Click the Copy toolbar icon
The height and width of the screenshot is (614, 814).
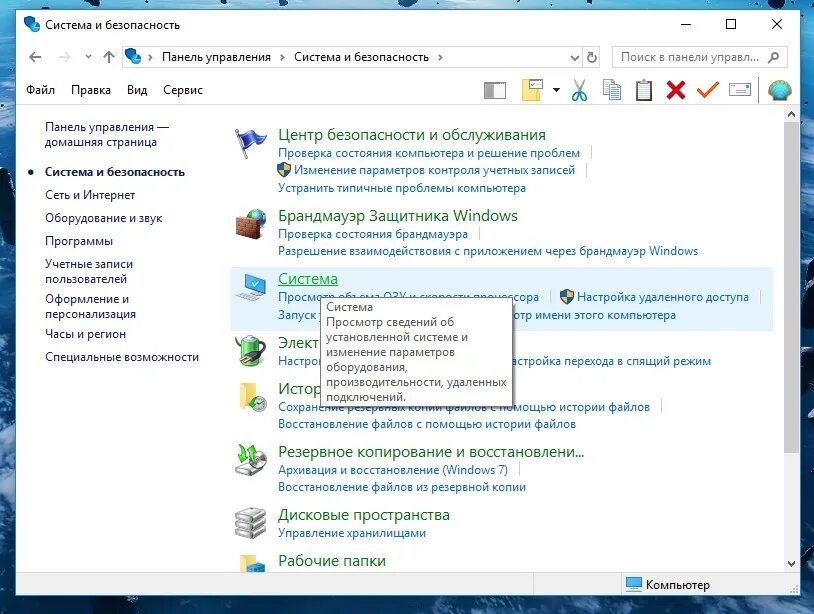point(612,90)
